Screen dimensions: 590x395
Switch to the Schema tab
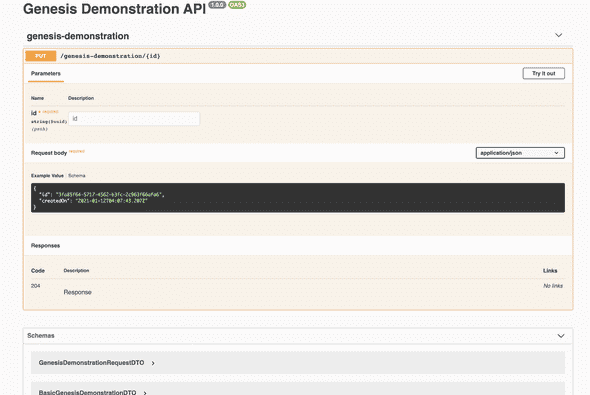point(77,176)
